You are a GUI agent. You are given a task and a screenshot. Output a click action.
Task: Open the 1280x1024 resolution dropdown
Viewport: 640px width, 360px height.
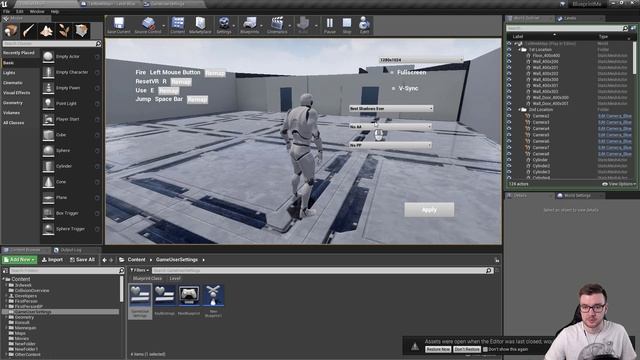click(x=421, y=60)
